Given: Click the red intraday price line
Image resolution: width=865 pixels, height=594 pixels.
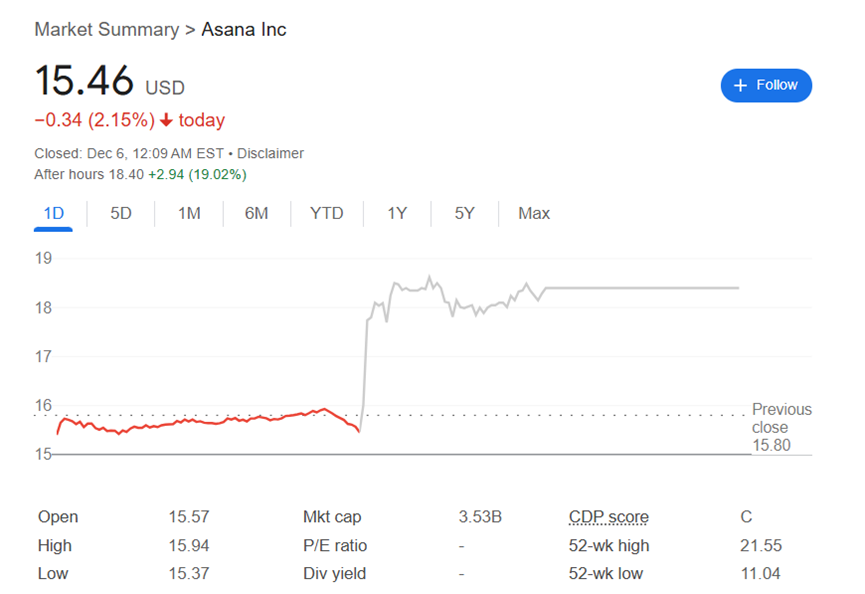Looking at the screenshot, I should click(200, 422).
